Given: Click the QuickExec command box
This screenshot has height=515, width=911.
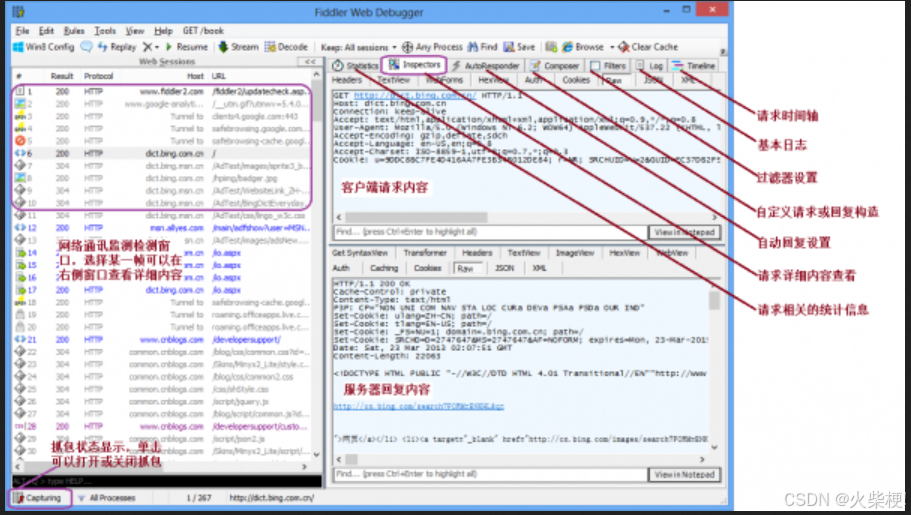Looking at the screenshot, I should click(167, 481).
